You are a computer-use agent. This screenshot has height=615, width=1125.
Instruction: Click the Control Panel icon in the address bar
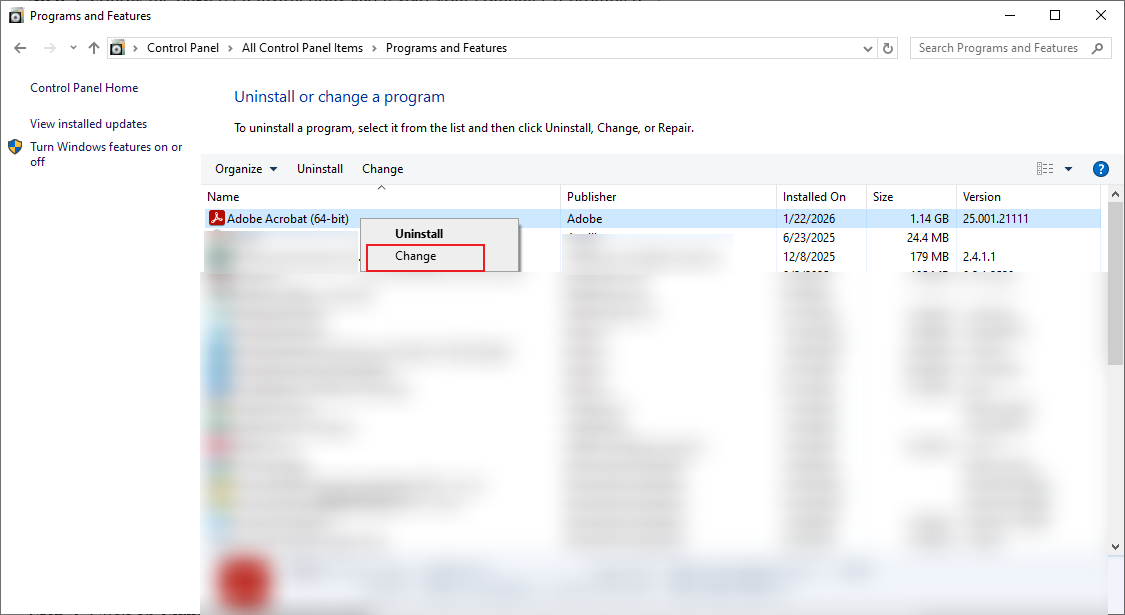(x=117, y=47)
